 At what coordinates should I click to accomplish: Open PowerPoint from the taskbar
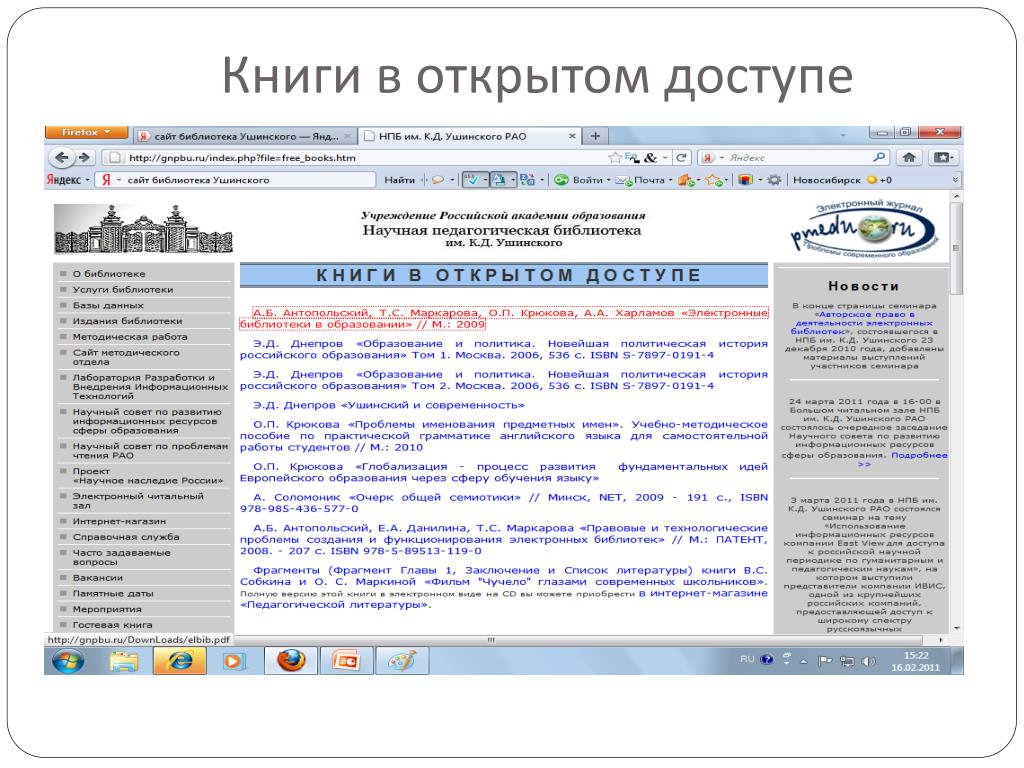pyautogui.click(x=347, y=661)
